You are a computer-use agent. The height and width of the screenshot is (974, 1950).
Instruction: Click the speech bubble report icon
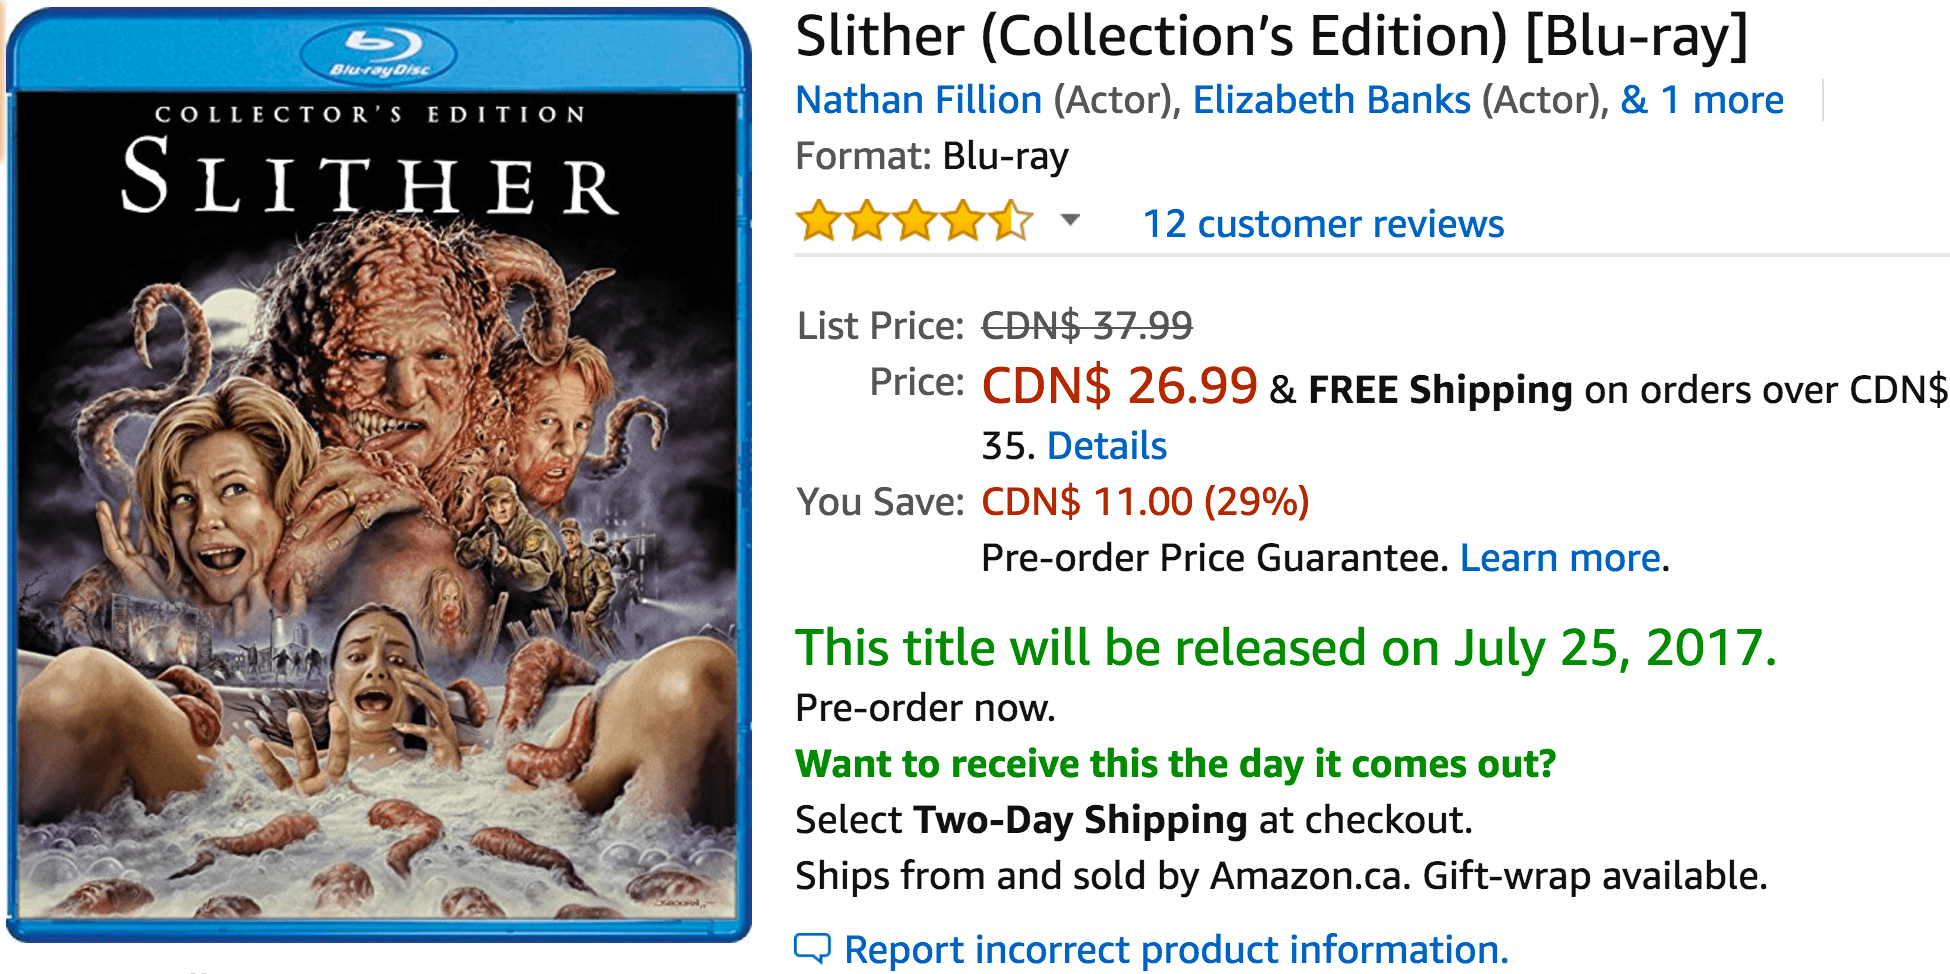click(x=812, y=948)
